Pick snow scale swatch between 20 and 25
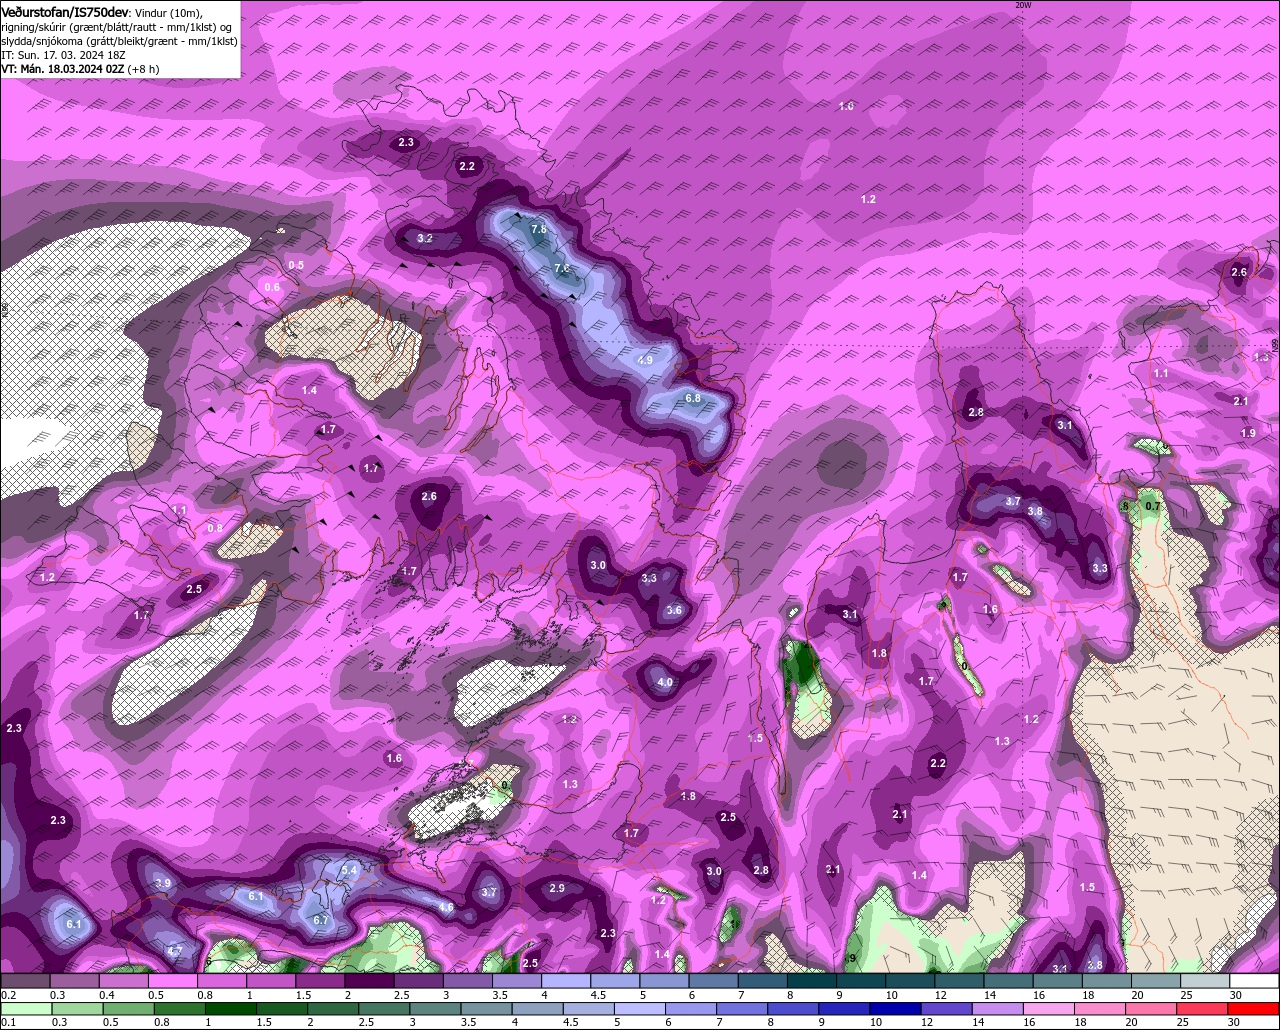The image size is (1280, 1030). pos(1157,980)
